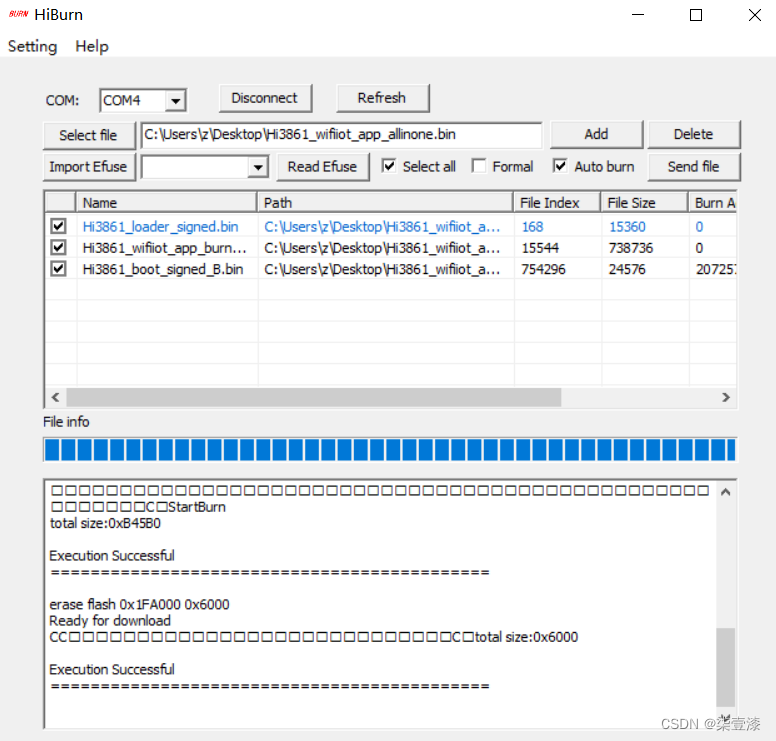Screen dimensions: 776x741
Task: Enable the Formal checkbox
Action: pos(479,166)
